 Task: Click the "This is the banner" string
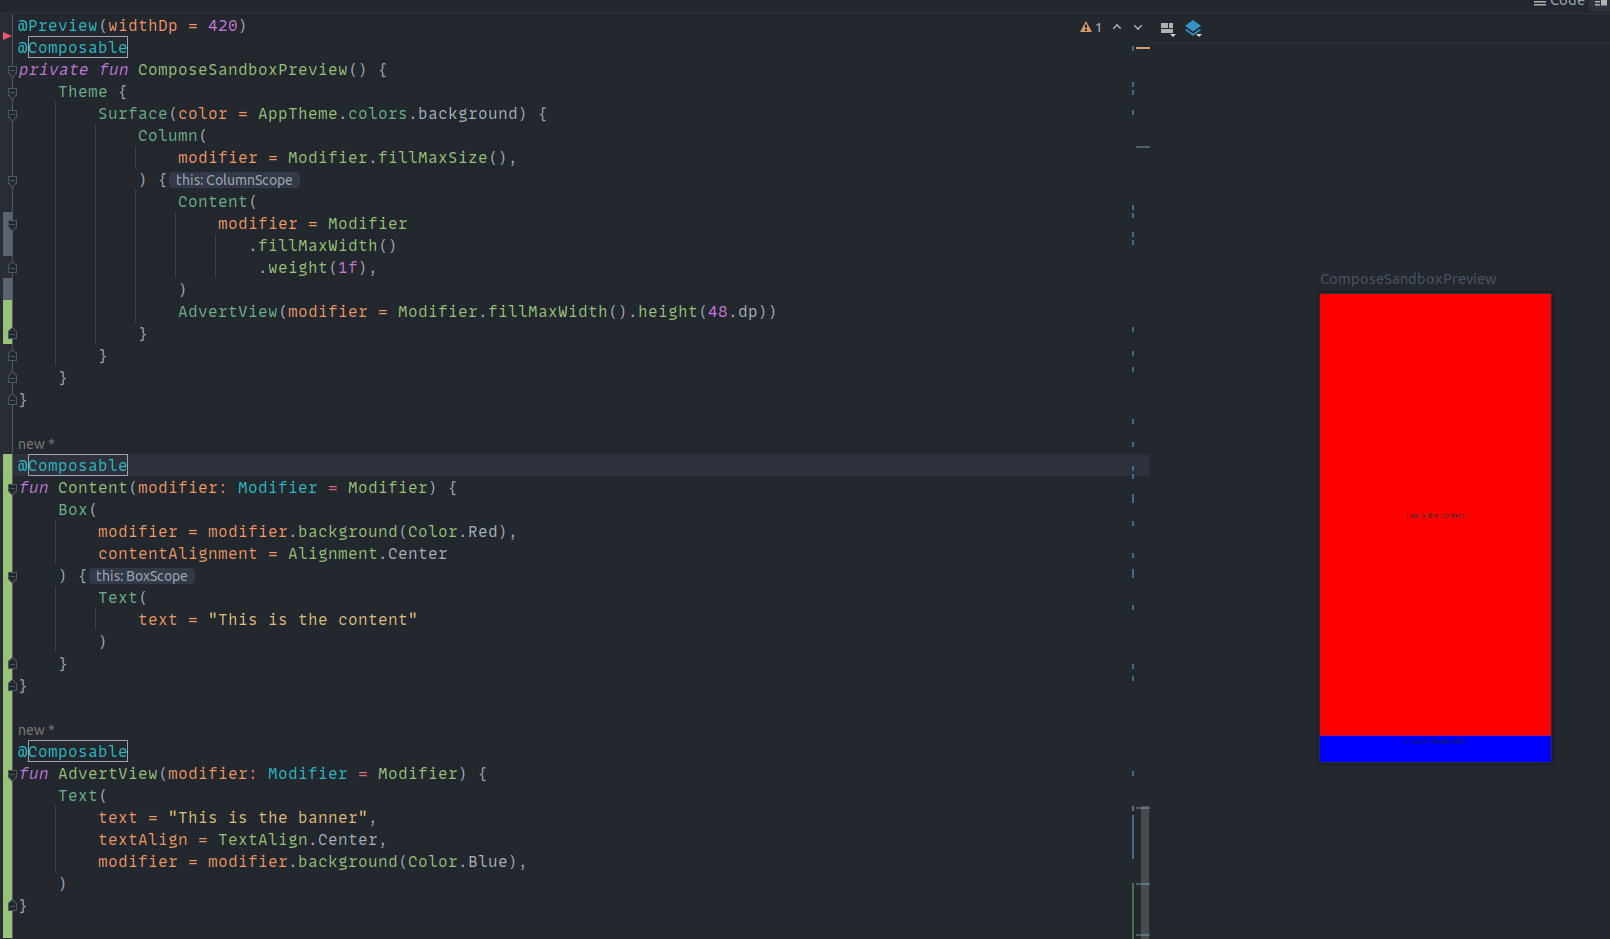click(268, 818)
